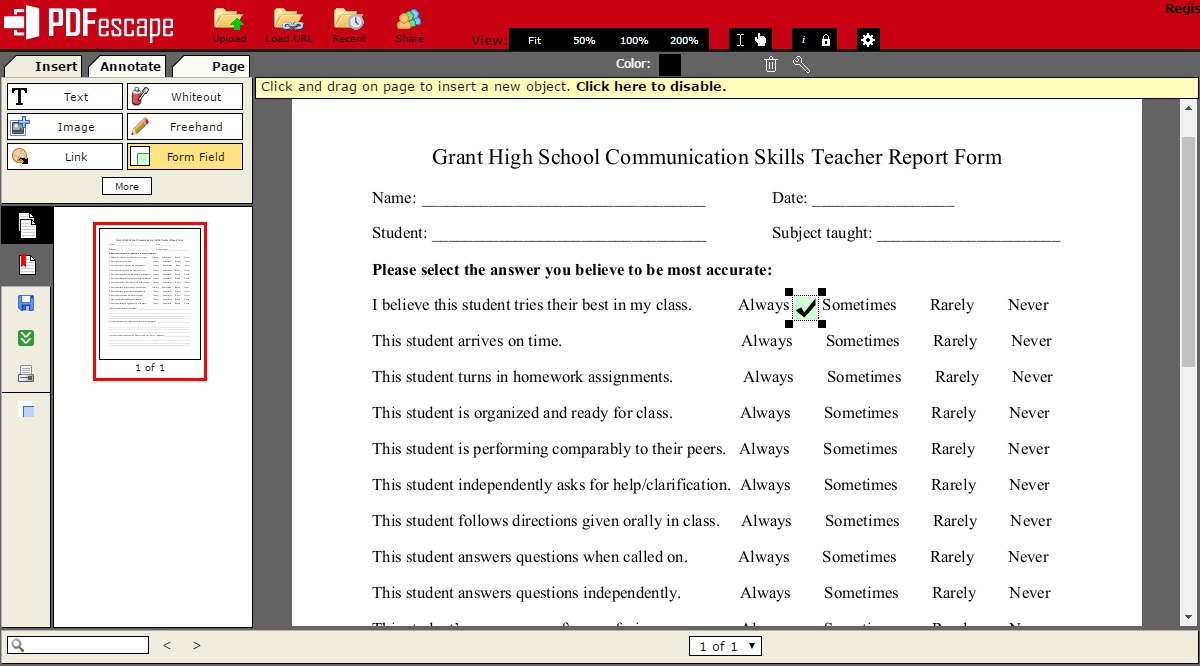
Task: Click 'Sometimes' in the arrives on time row
Action: (x=862, y=341)
